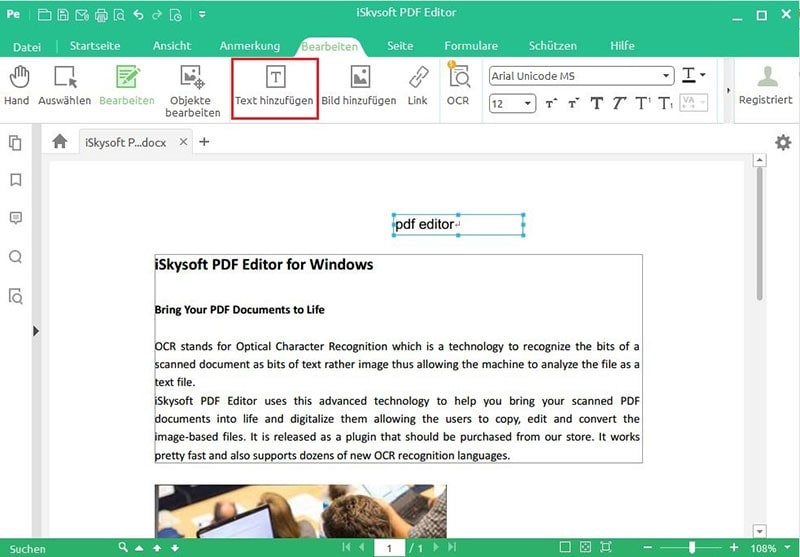This screenshot has width=800, height=557.
Task: Switch to the Bearbeiten tab
Action: point(329,47)
